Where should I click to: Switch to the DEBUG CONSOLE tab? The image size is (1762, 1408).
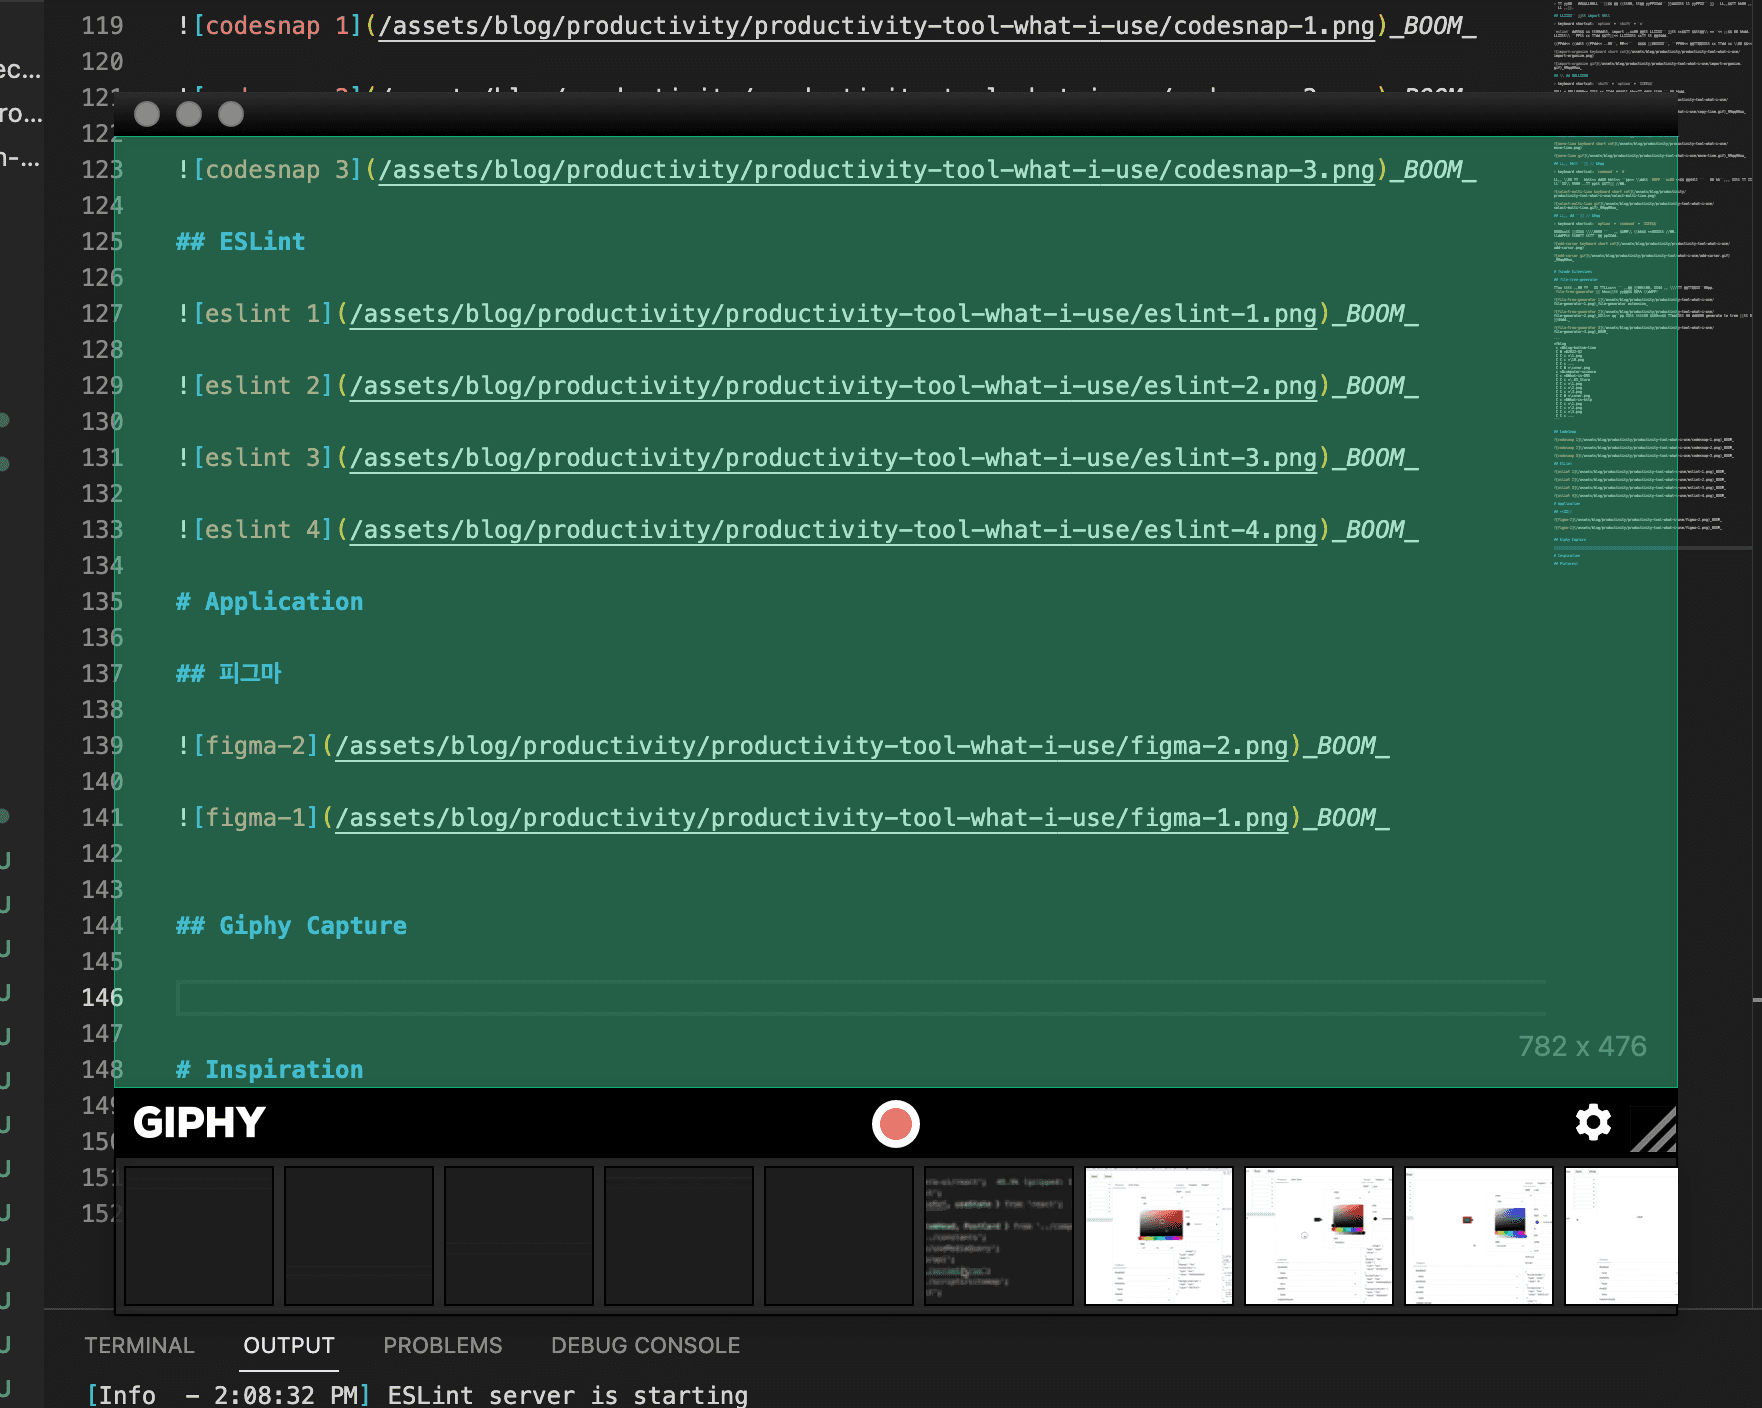(646, 1345)
